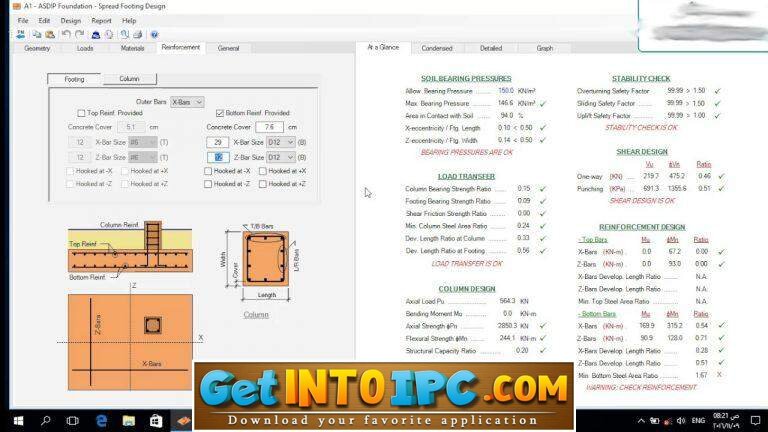Tick Hooked at -X for top reinforcement
The image size is (768, 432).
click(70, 171)
